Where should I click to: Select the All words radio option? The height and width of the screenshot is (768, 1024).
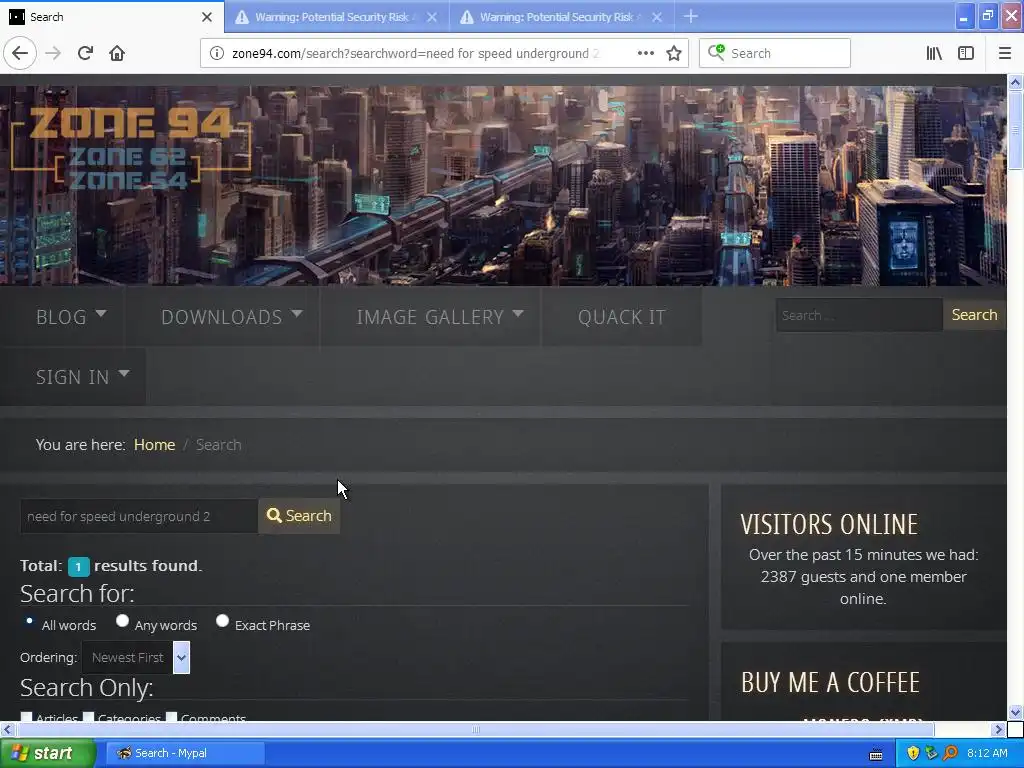[x=29, y=621]
